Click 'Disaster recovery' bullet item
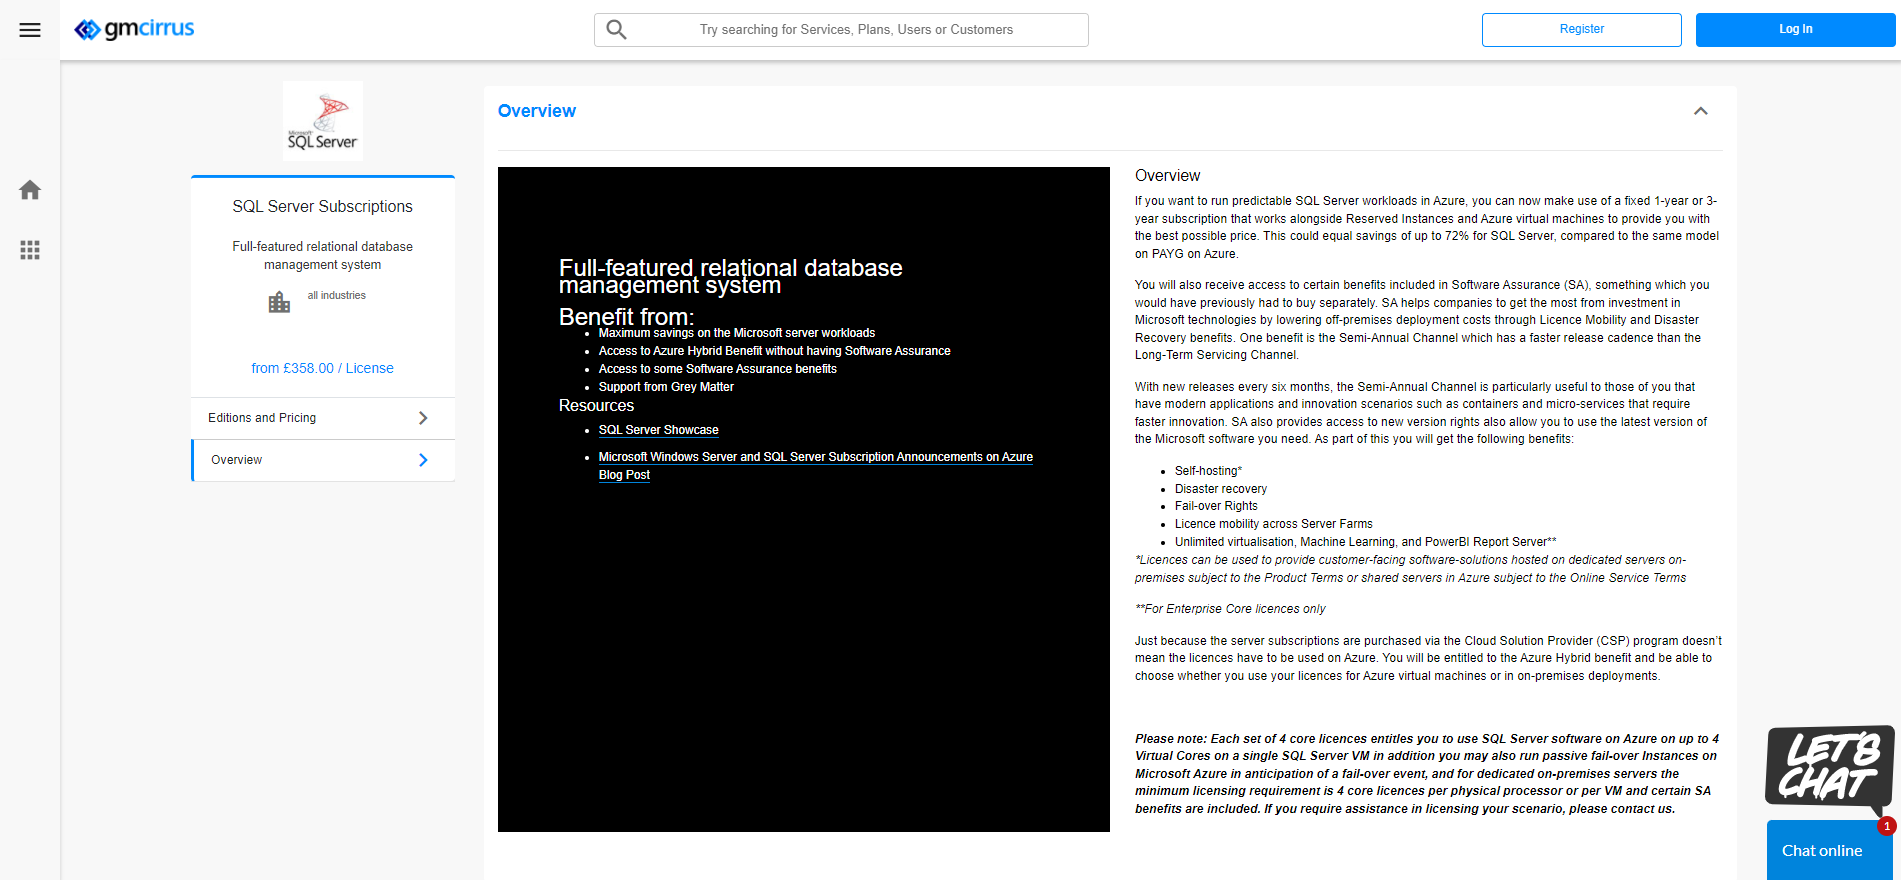1901x880 pixels. tap(1221, 489)
